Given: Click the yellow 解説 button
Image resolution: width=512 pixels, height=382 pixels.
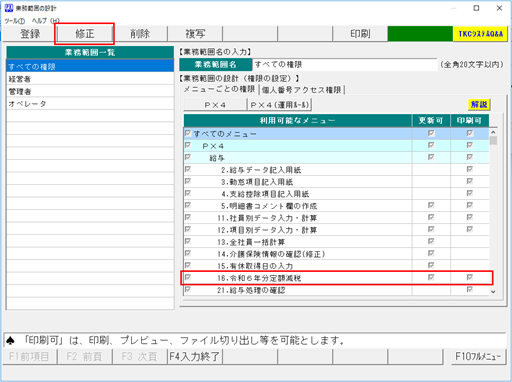Looking at the screenshot, I should pyautogui.click(x=479, y=104).
